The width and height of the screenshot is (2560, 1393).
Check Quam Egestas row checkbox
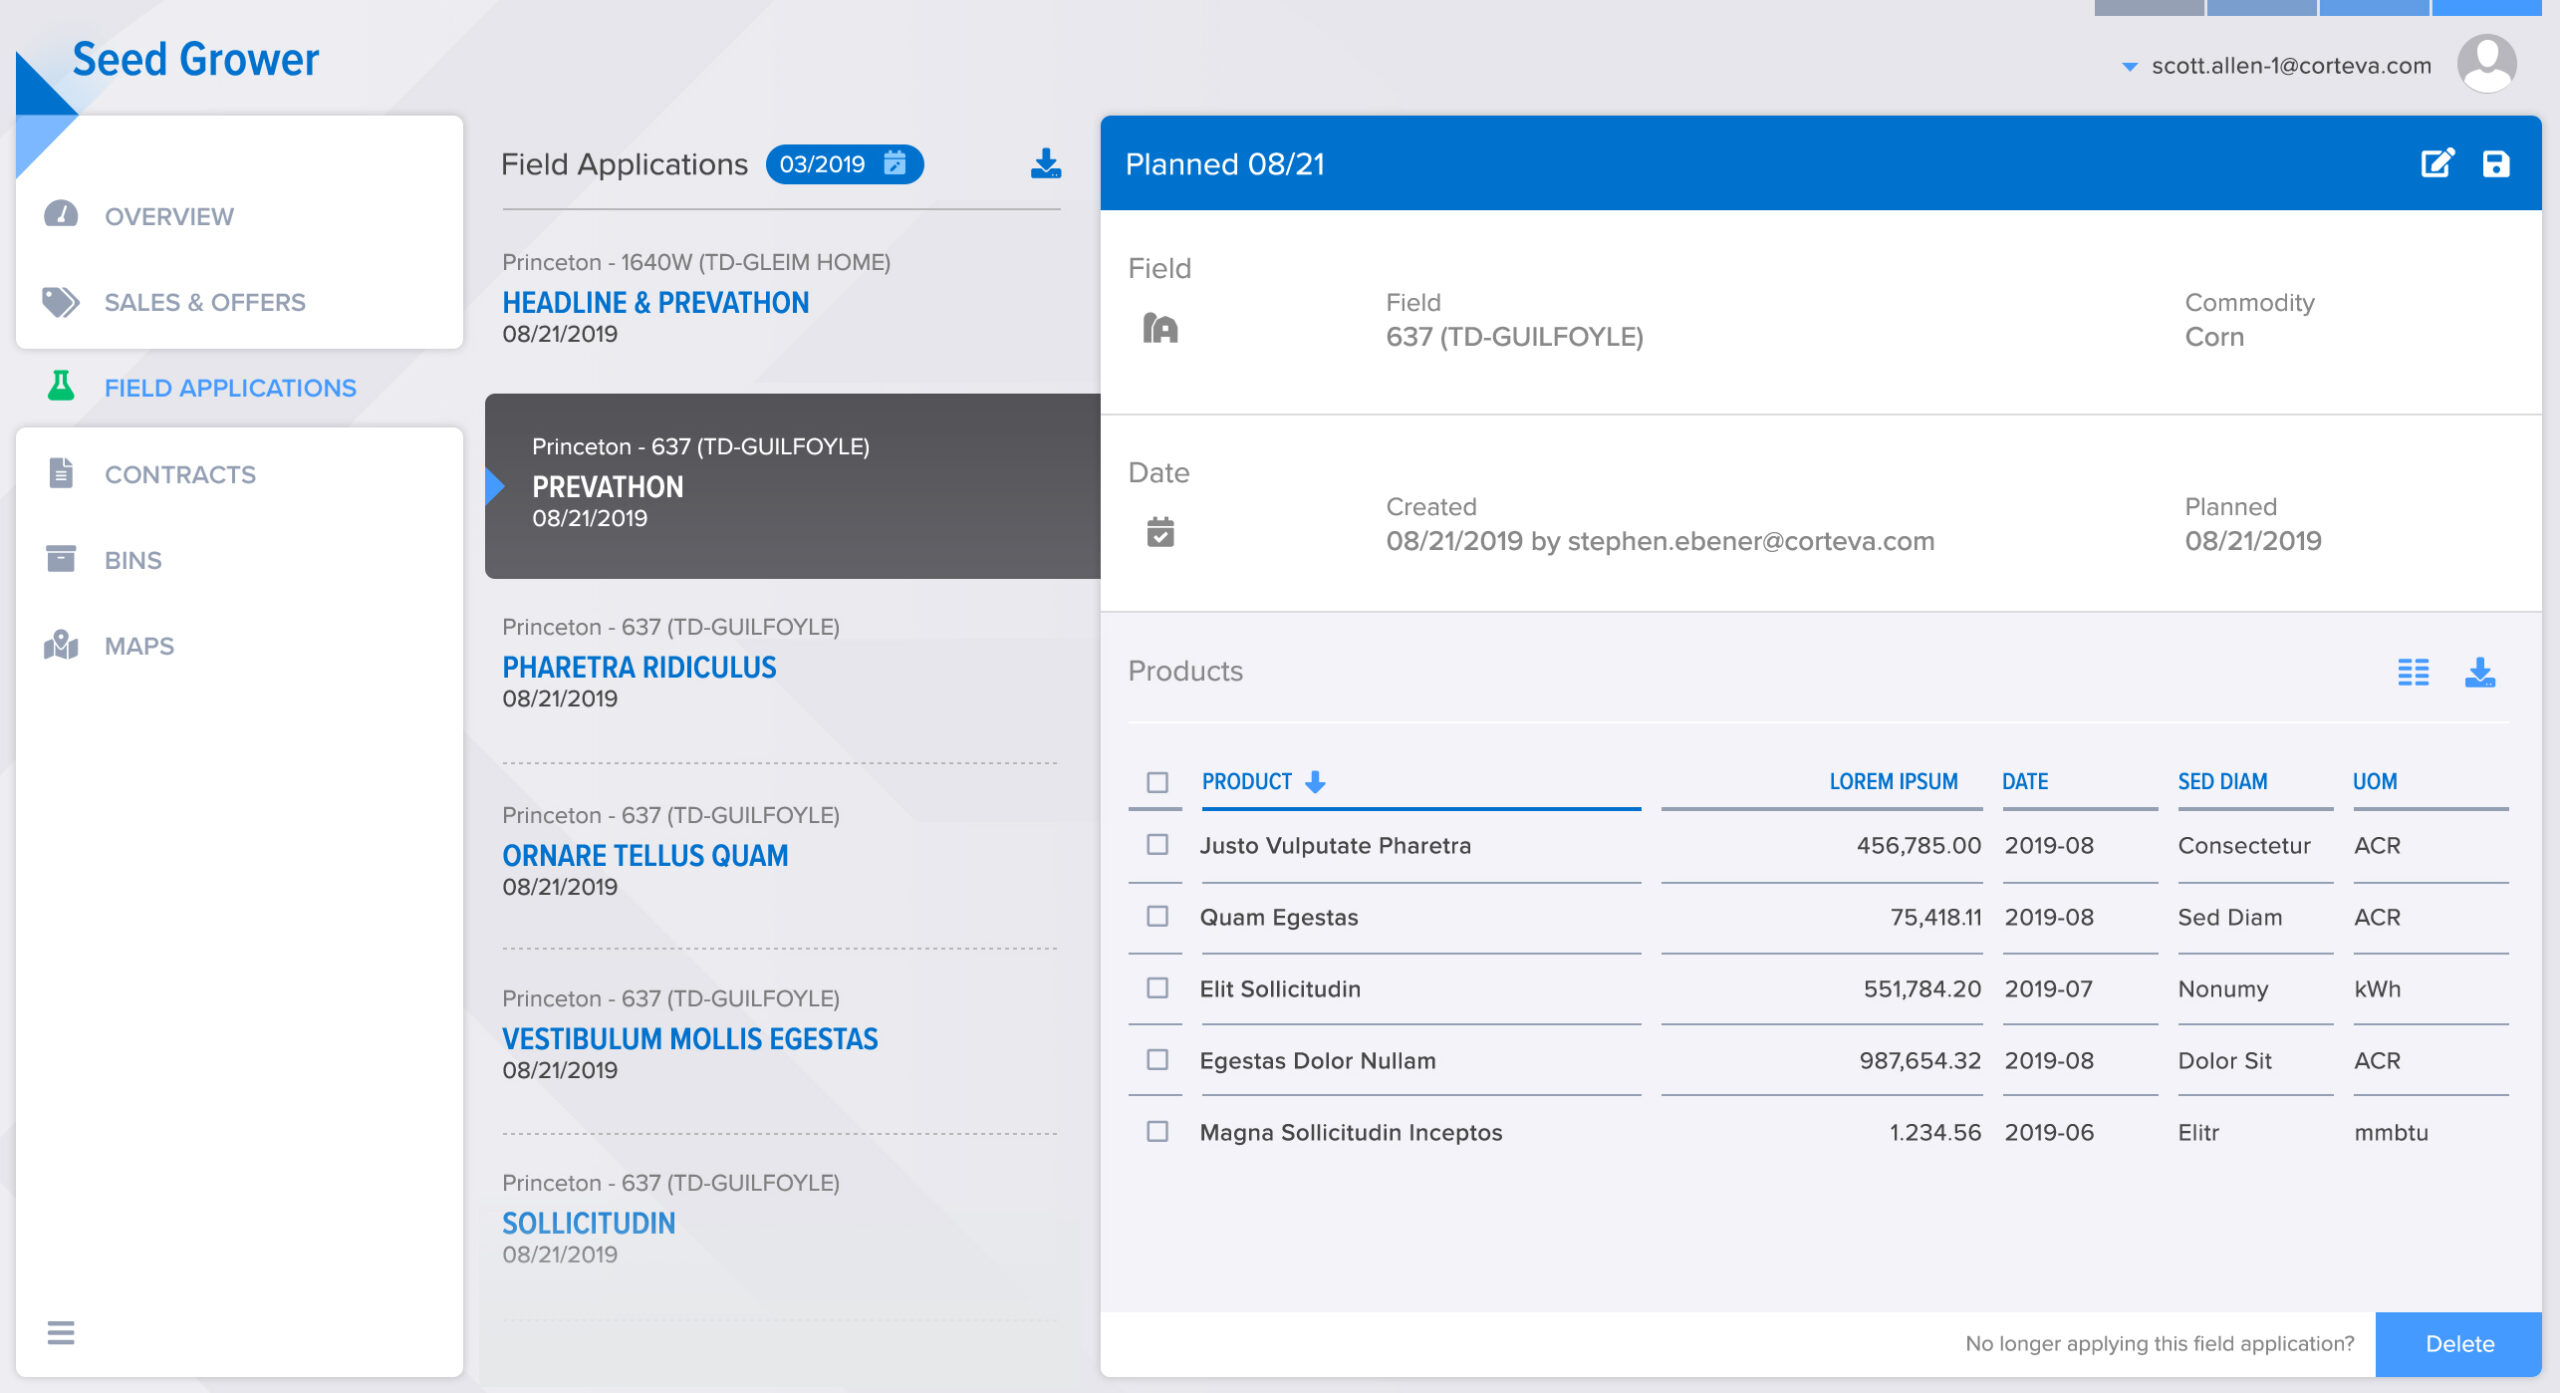tap(1157, 916)
